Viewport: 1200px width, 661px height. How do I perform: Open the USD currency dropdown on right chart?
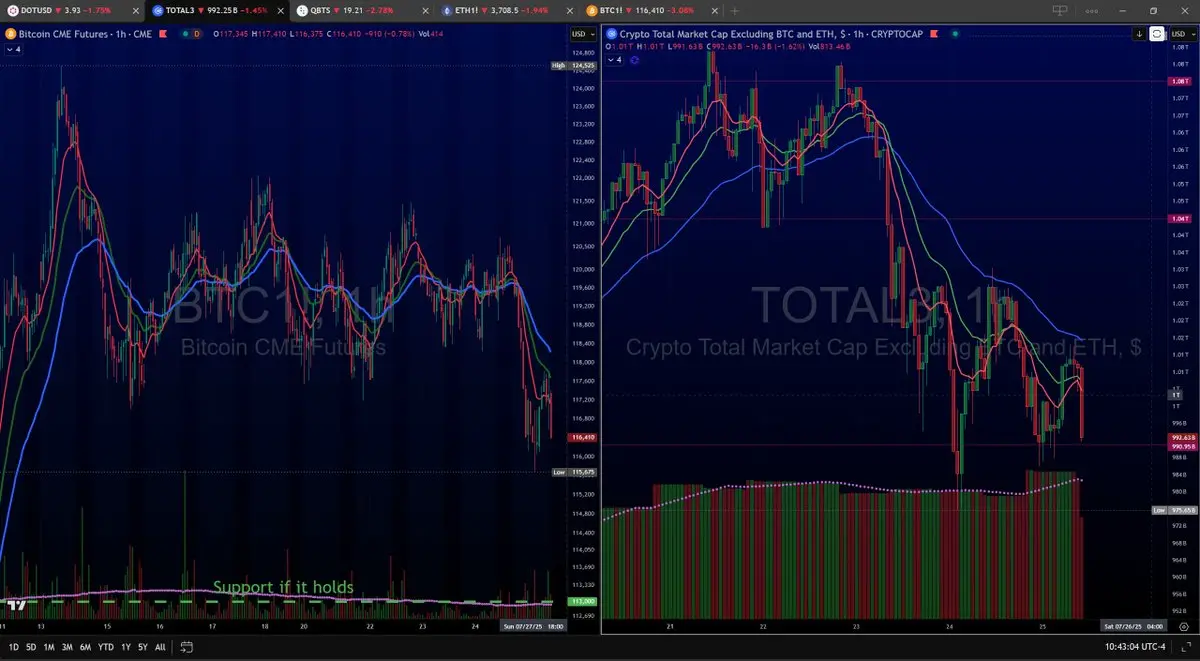pos(1184,34)
